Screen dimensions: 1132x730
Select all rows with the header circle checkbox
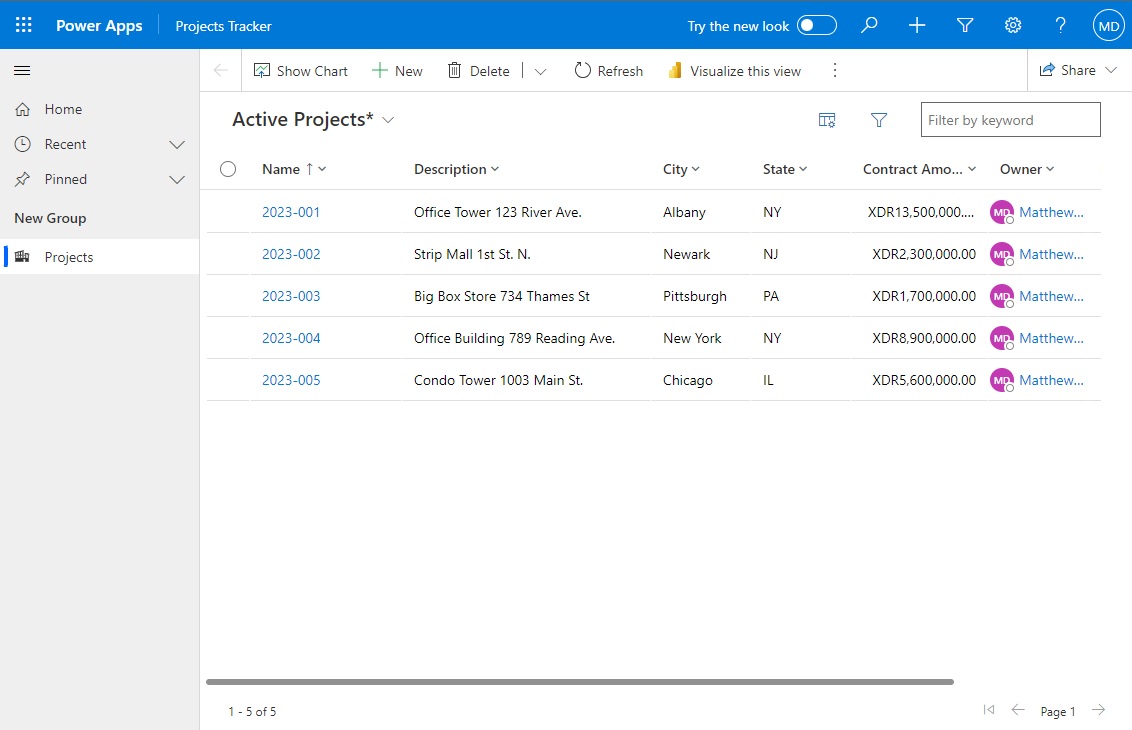point(228,169)
